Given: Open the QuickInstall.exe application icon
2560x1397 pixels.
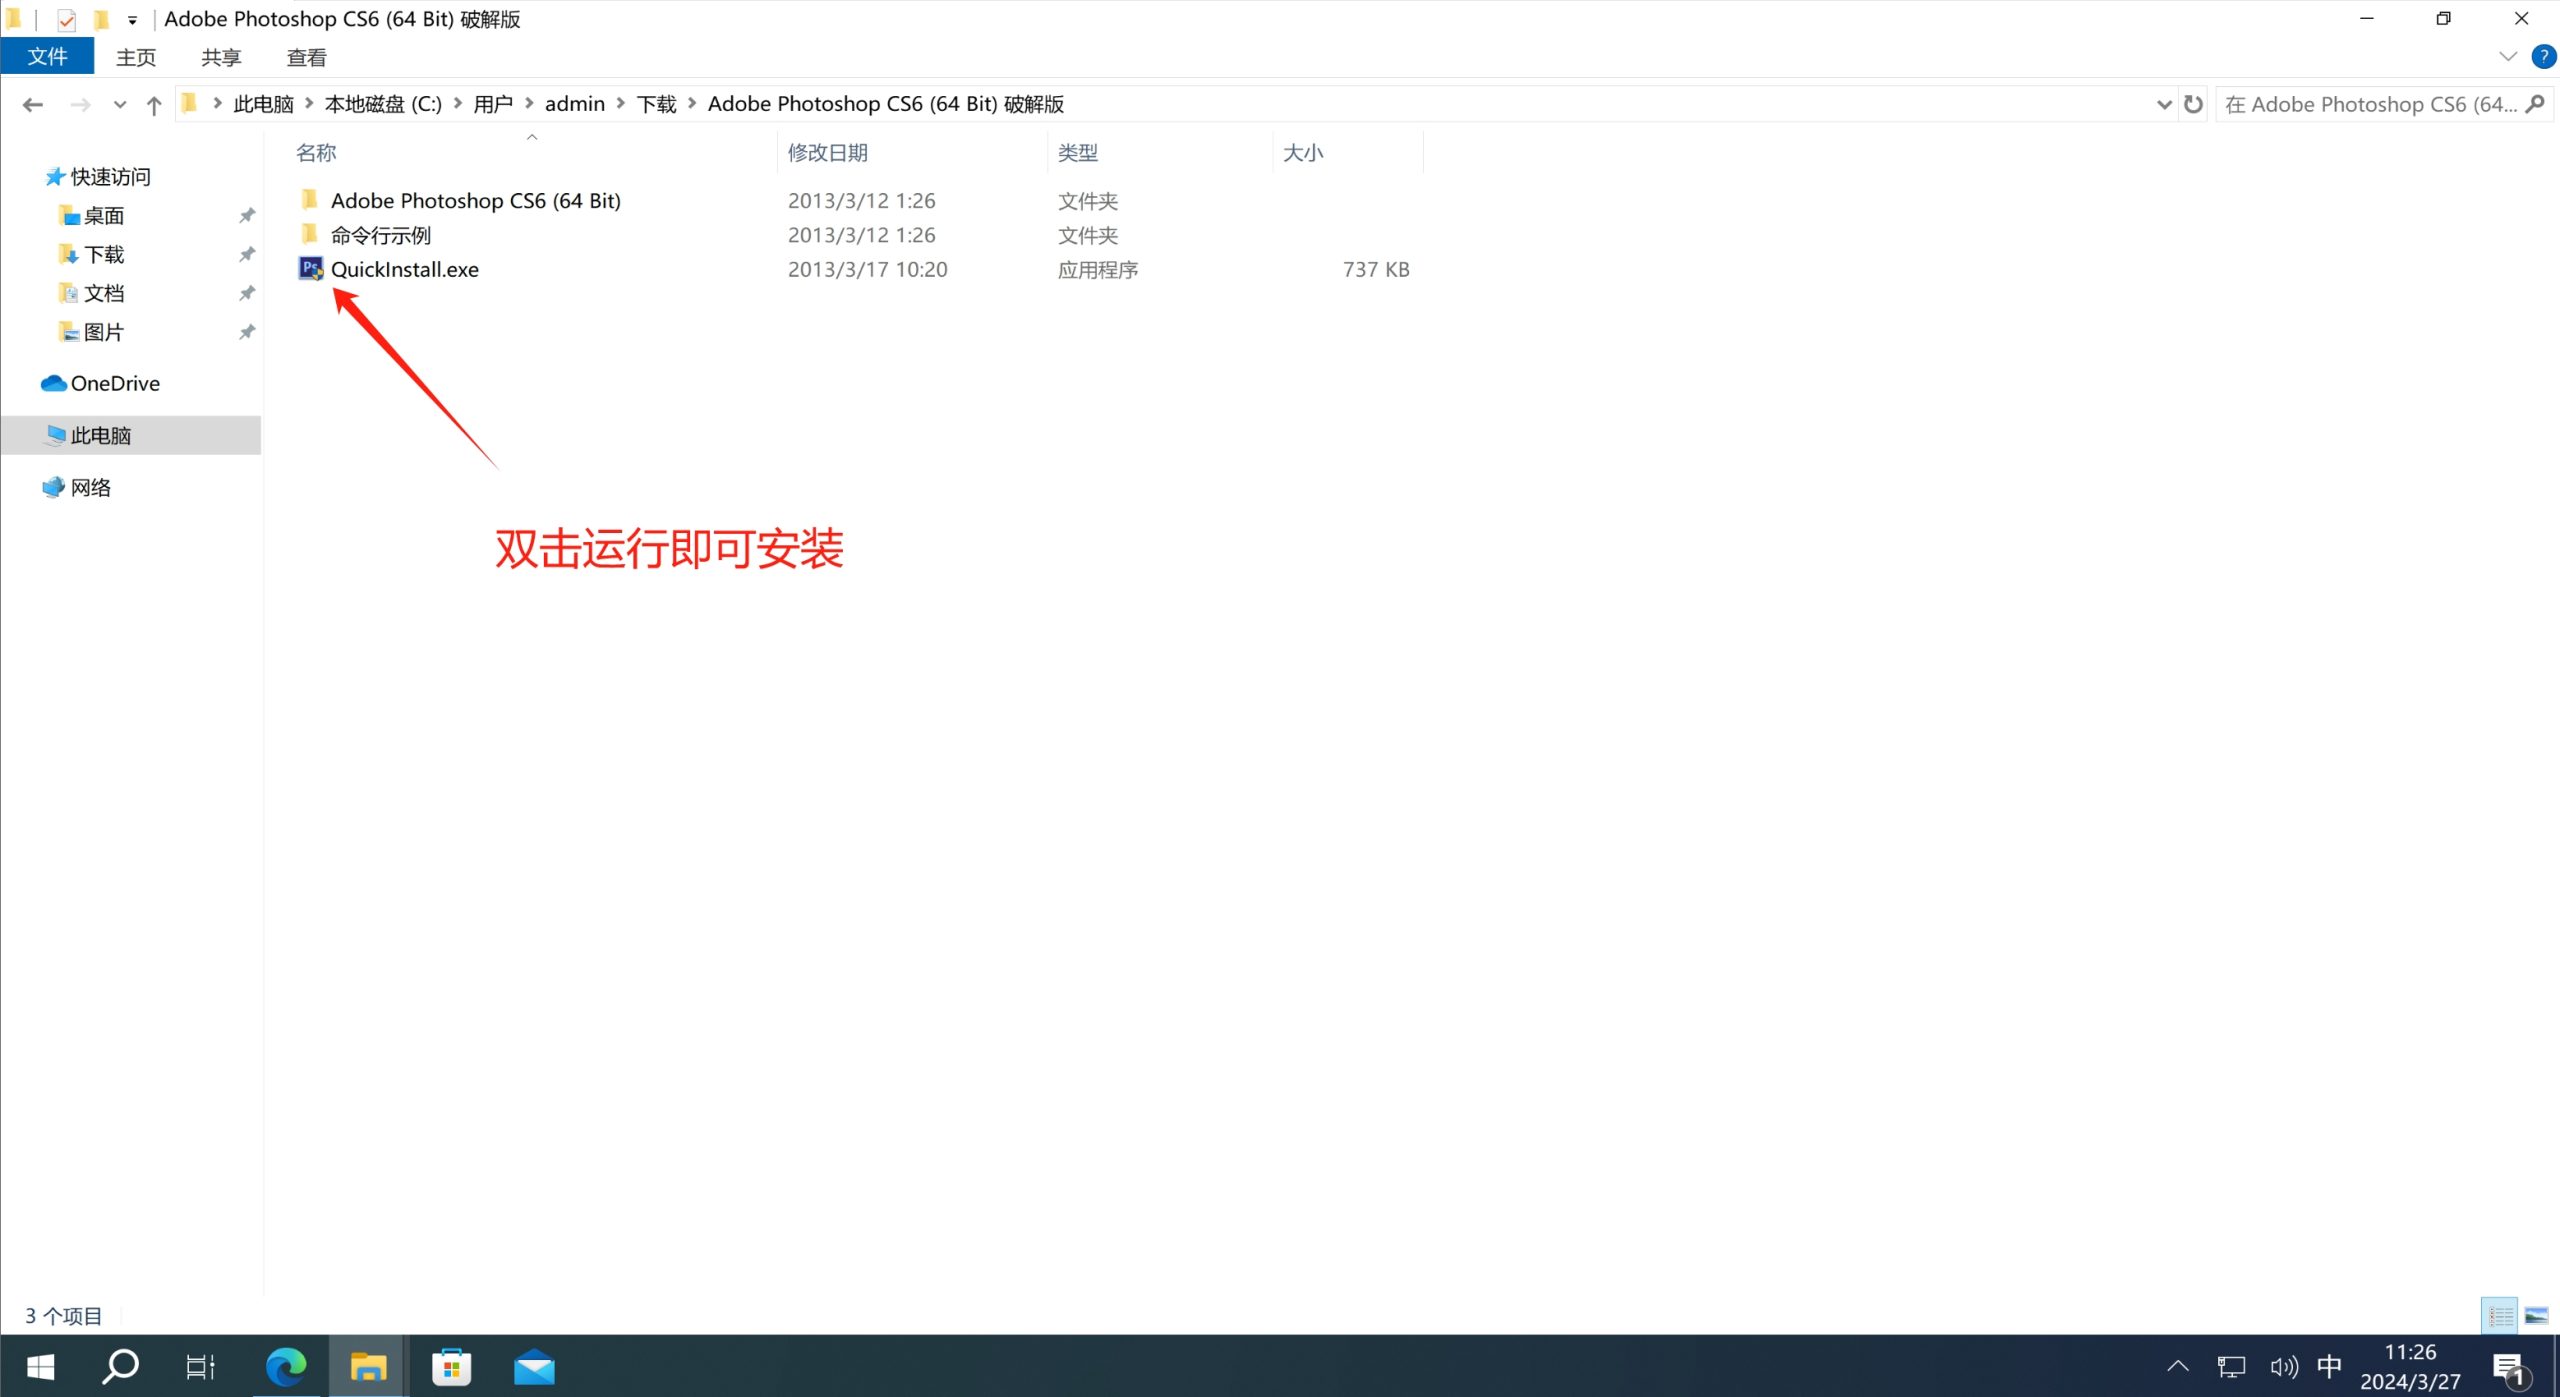Looking at the screenshot, I should click(311, 269).
